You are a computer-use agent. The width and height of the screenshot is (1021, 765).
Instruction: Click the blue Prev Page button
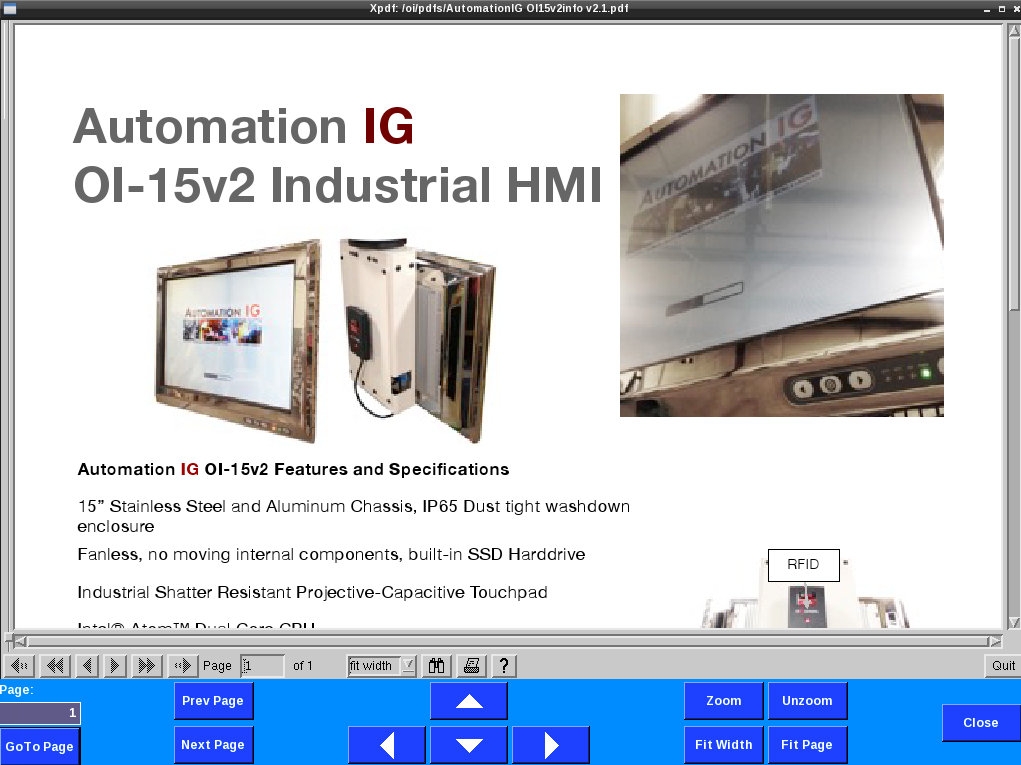coord(213,701)
